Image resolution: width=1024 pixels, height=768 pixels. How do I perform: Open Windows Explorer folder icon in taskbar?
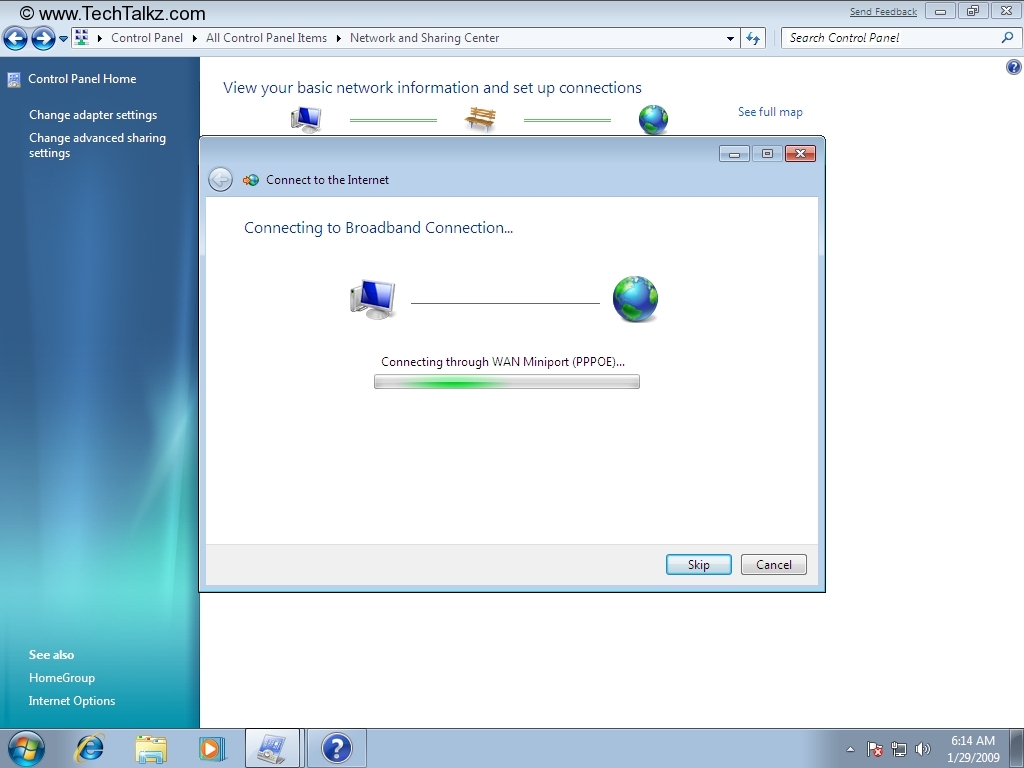click(151, 748)
